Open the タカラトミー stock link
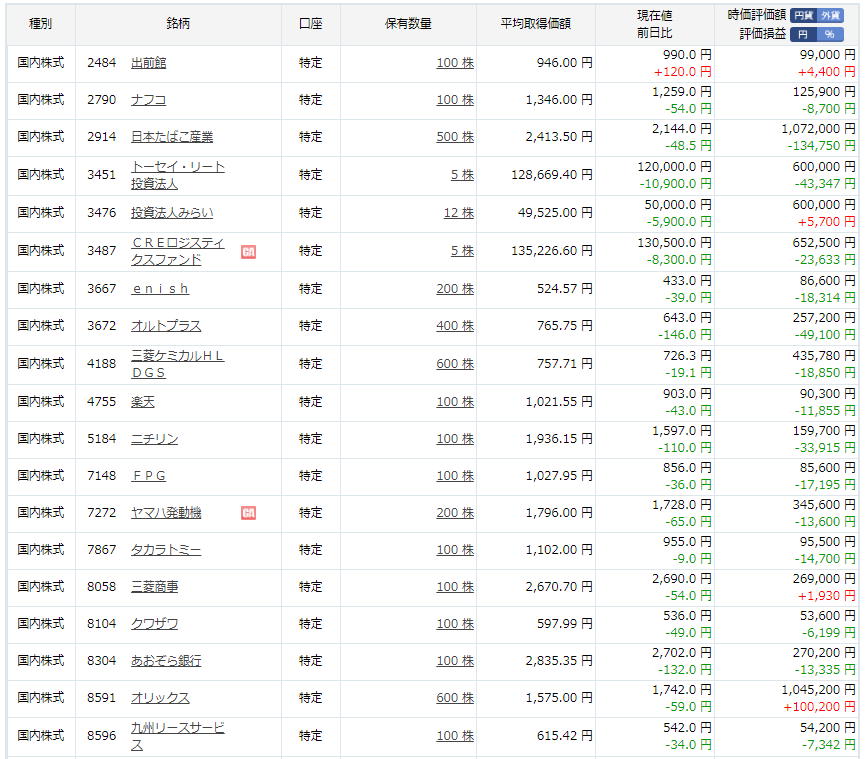This screenshot has height=759, width=867. (x=166, y=550)
